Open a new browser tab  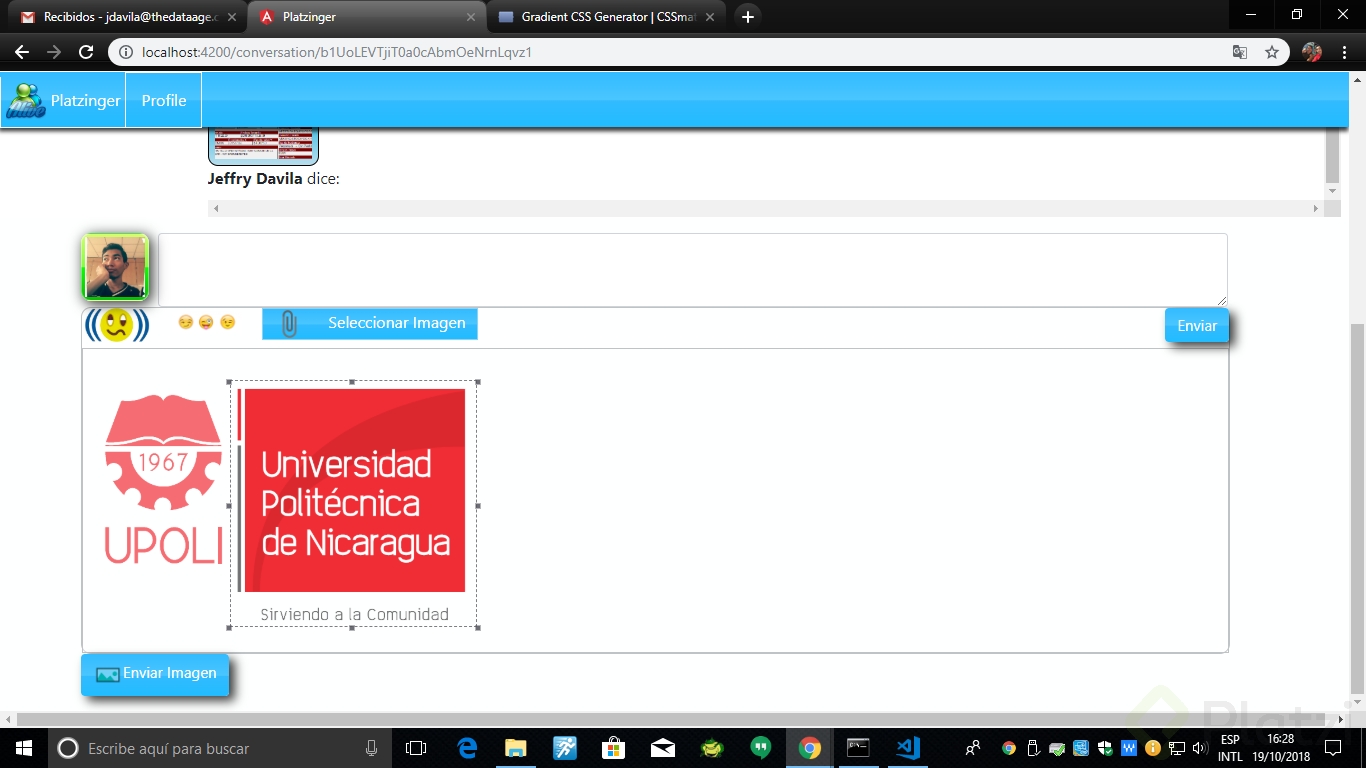coord(747,17)
